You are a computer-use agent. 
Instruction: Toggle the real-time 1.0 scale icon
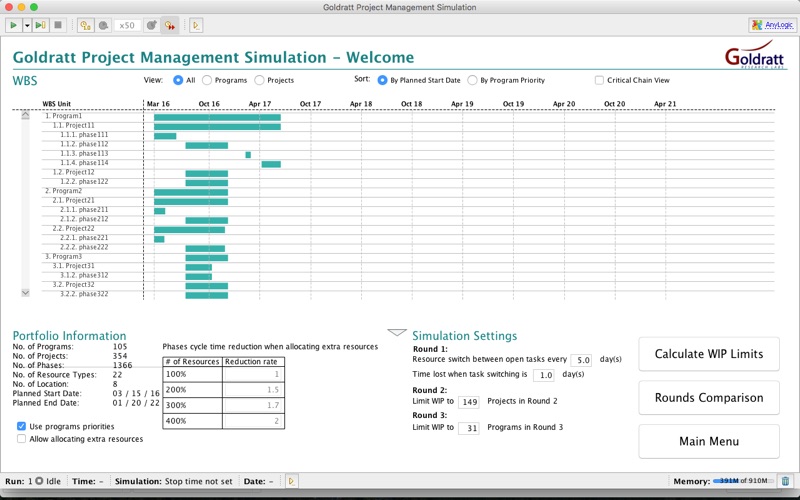[85, 25]
